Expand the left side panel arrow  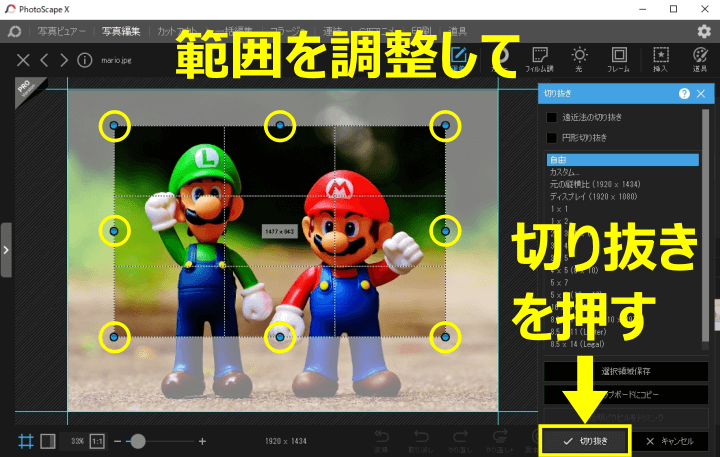click(6, 250)
